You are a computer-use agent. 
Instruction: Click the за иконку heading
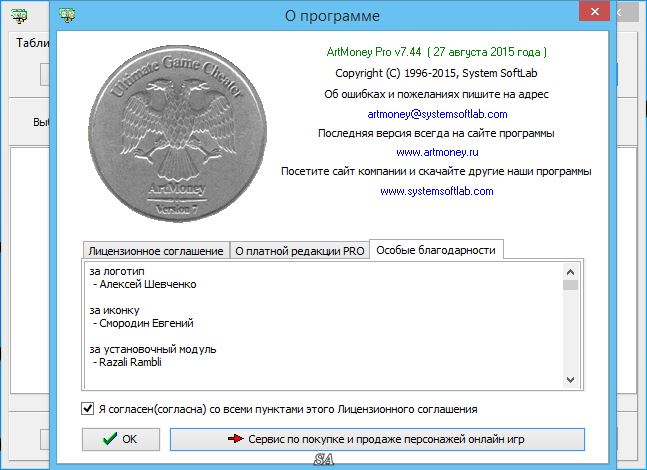click(114, 310)
